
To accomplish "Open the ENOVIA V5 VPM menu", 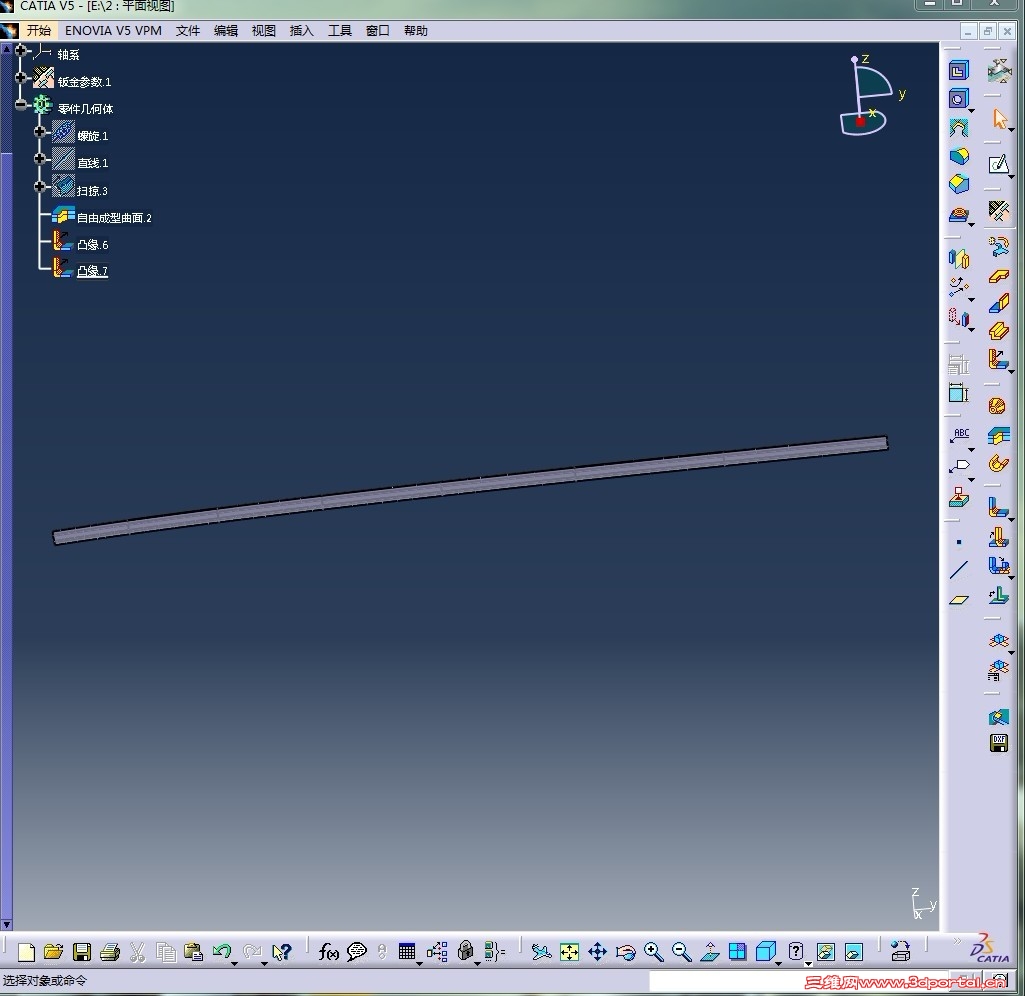I will pyautogui.click(x=113, y=31).
